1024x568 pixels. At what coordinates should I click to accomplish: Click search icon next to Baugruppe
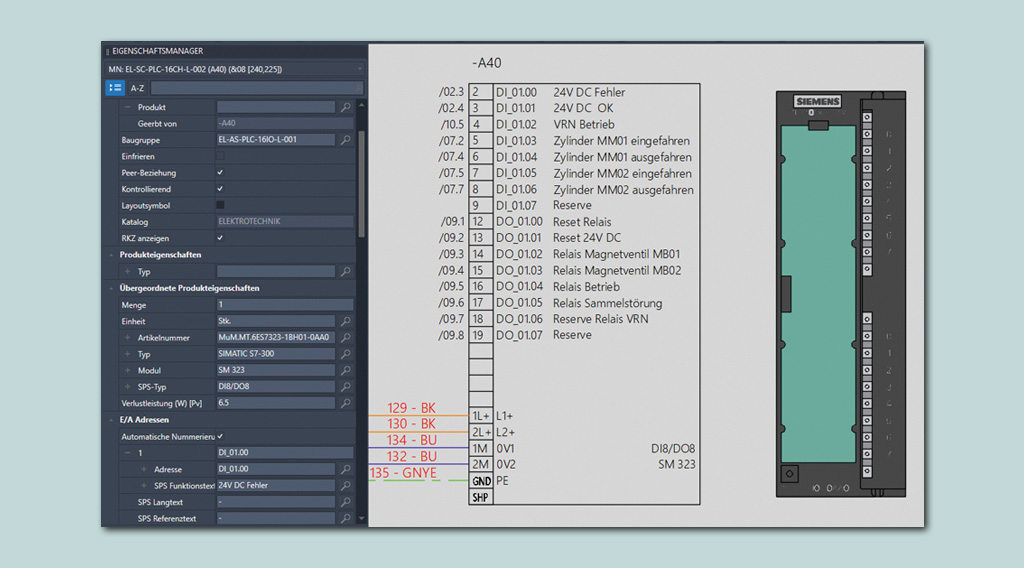point(346,140)
